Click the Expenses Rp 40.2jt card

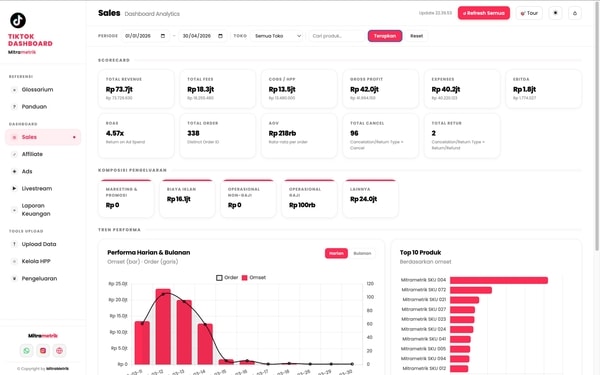point(462,89)
